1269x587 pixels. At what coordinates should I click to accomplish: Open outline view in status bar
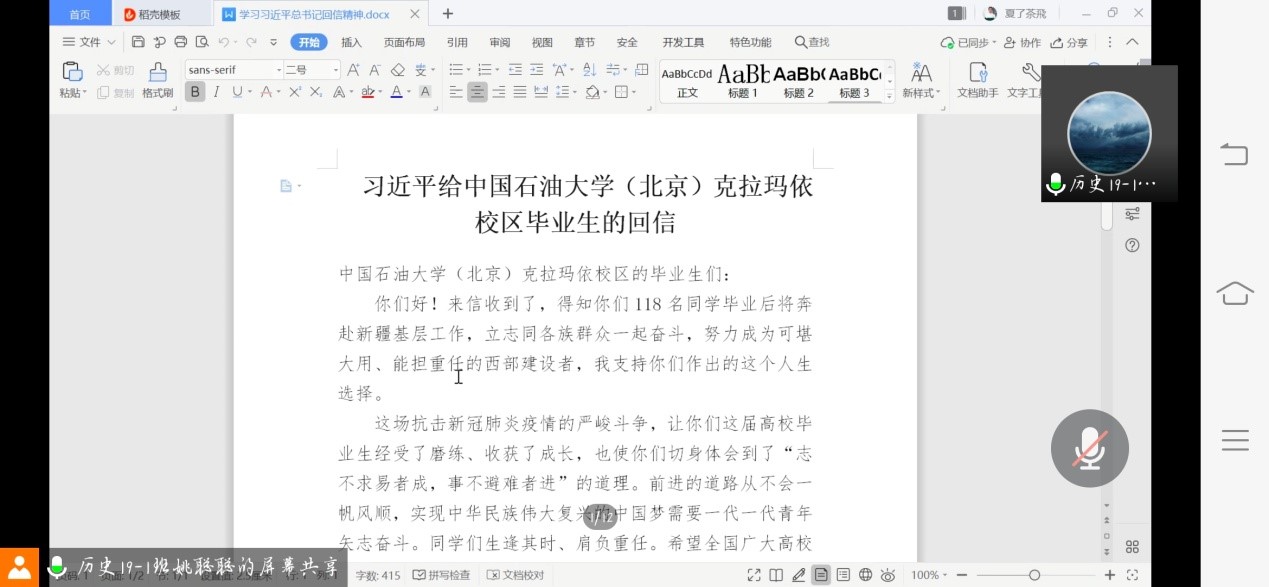click(x=843, y=575)
